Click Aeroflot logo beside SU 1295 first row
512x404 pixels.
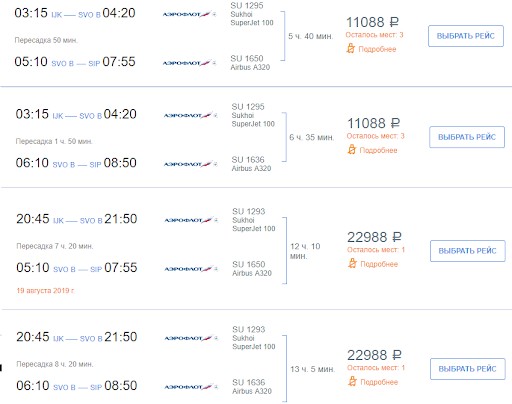click(189, 14)
